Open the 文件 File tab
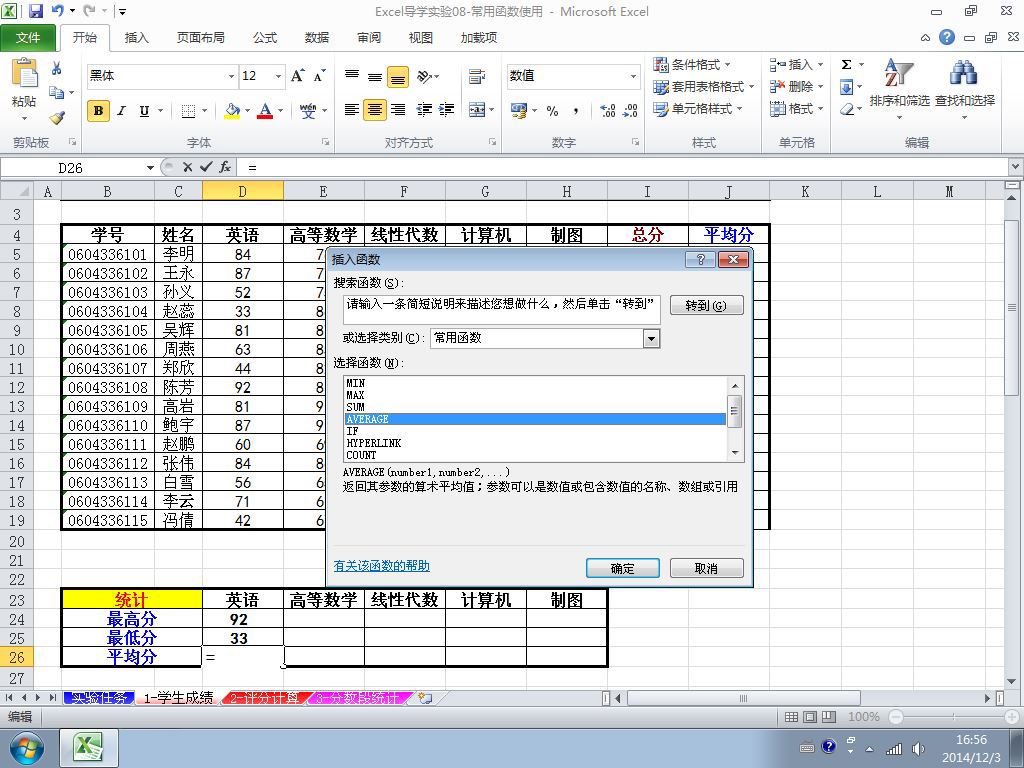 coord(28,38)
